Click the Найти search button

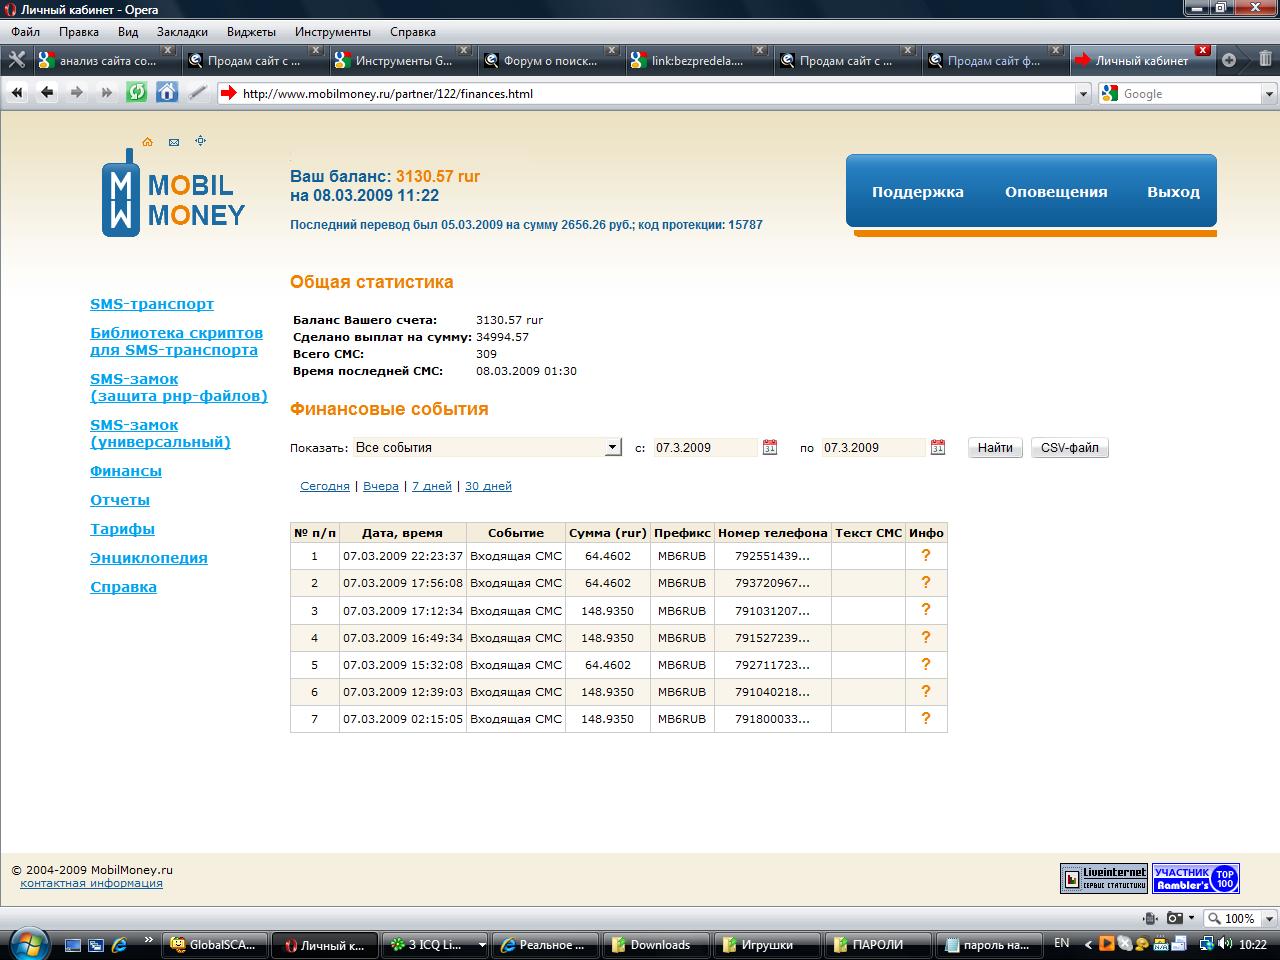pyautogui.click(x=995, y=447)
